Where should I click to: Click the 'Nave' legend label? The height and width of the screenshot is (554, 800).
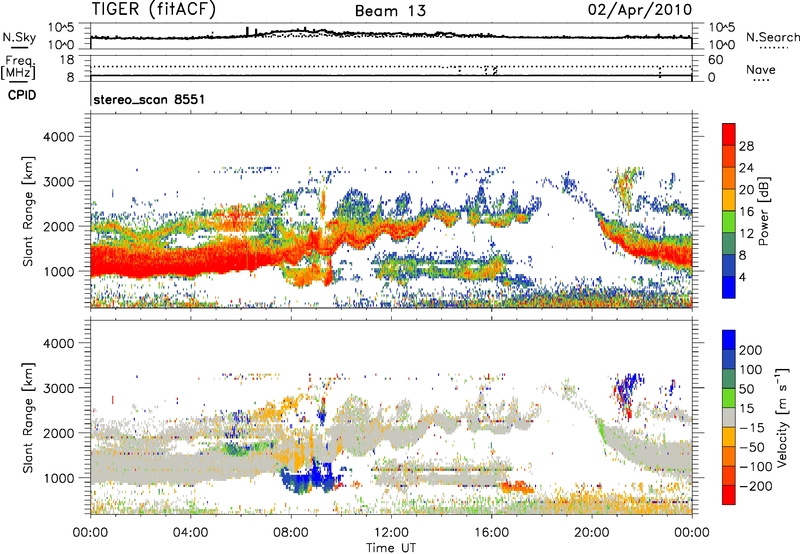(x=760, y=69)
